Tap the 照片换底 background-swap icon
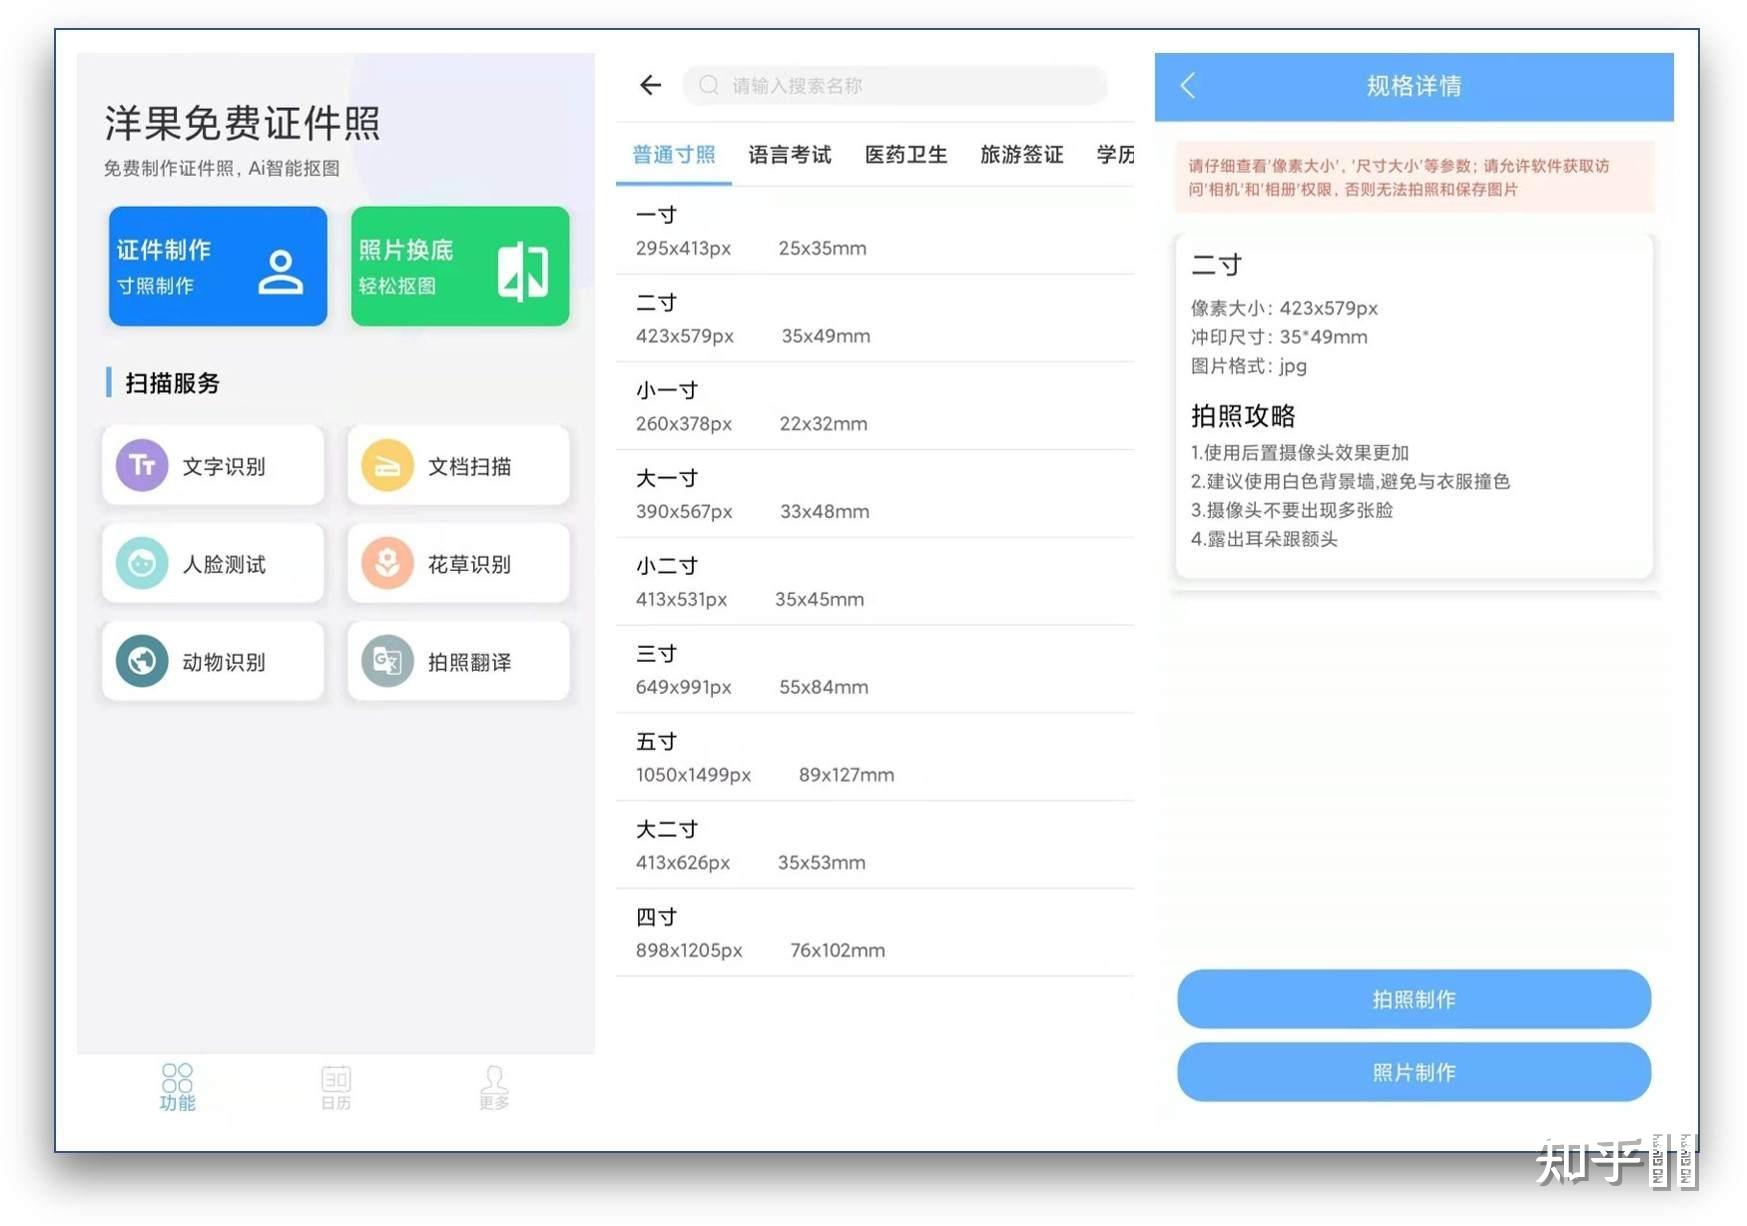 pyautogui.click(x=523, y=271)
